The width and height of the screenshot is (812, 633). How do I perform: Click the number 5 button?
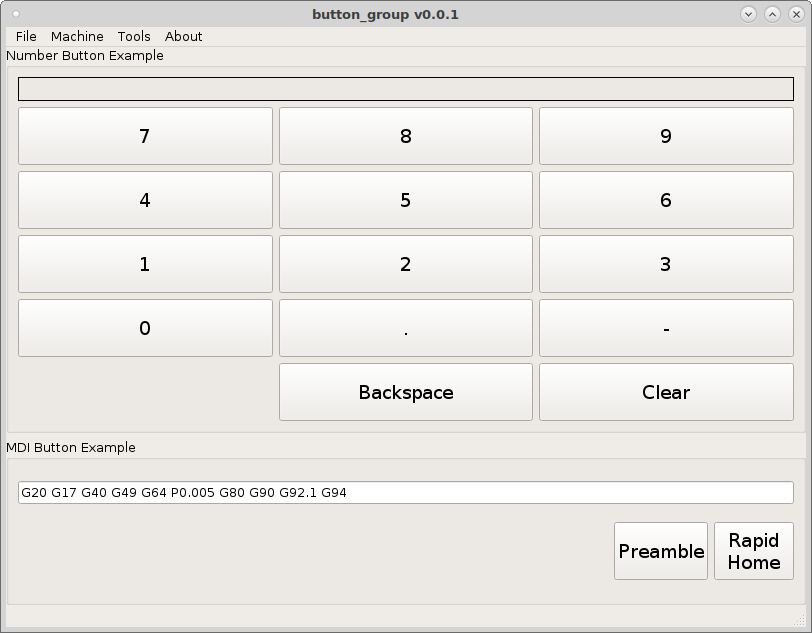(405, 200)
